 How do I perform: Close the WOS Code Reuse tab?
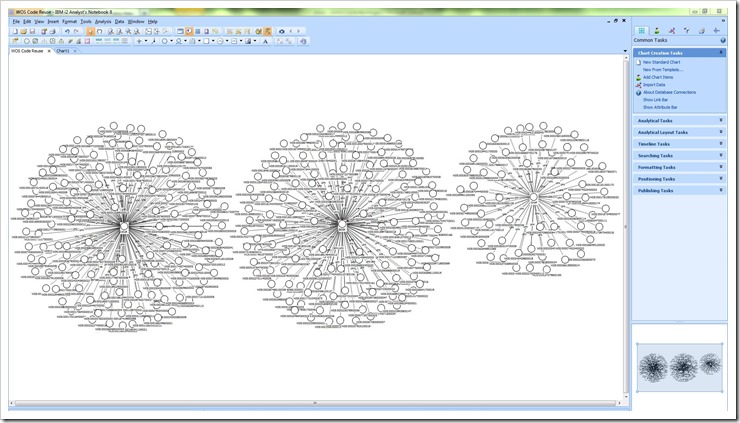[x=49, y=51]
